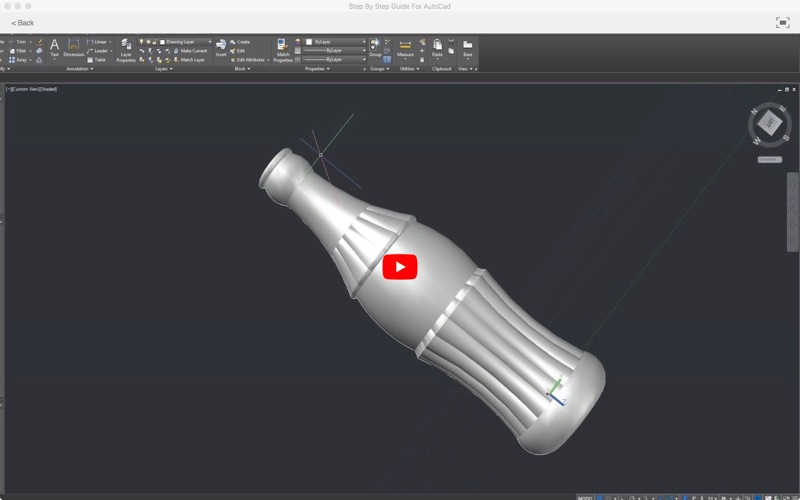Image resolution: width=800 pixels, height=500 pixels.
Task: Click the ViewCube S compass letter
Action: (786, 137)
